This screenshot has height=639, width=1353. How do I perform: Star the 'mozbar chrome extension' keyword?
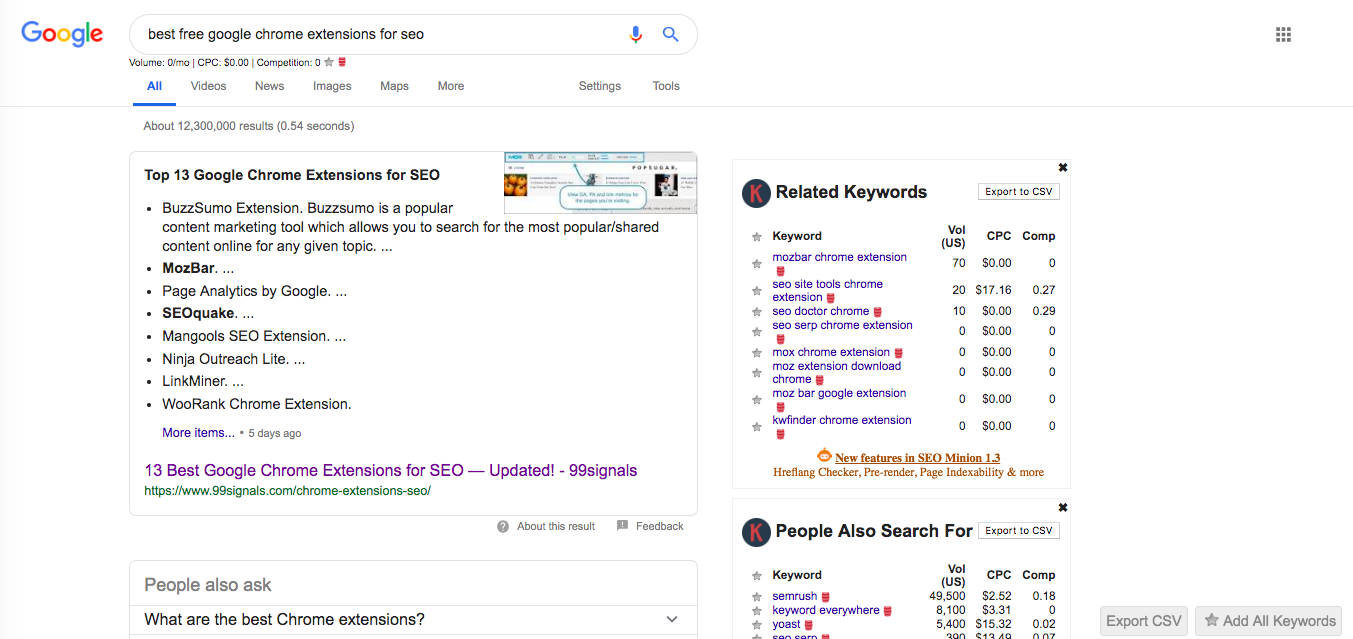click(x=757, y=264)
